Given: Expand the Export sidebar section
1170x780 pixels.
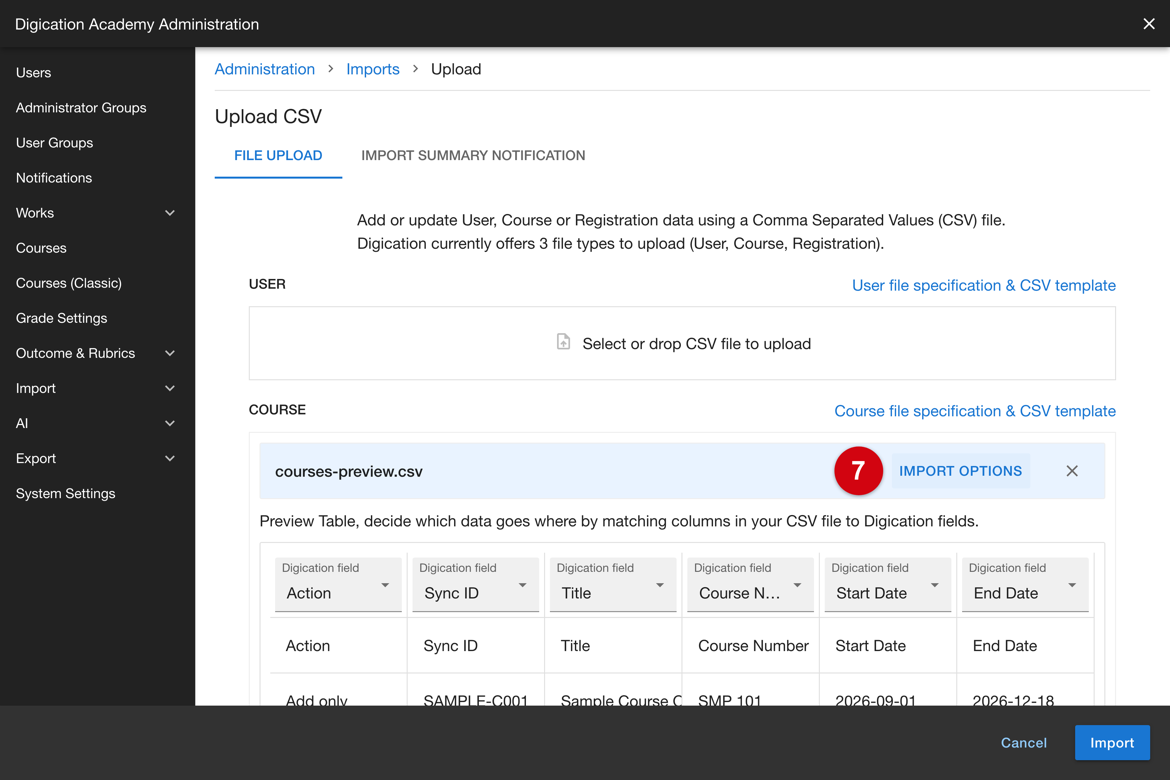Looking at the screenshot, I should [x=170, y=458].
